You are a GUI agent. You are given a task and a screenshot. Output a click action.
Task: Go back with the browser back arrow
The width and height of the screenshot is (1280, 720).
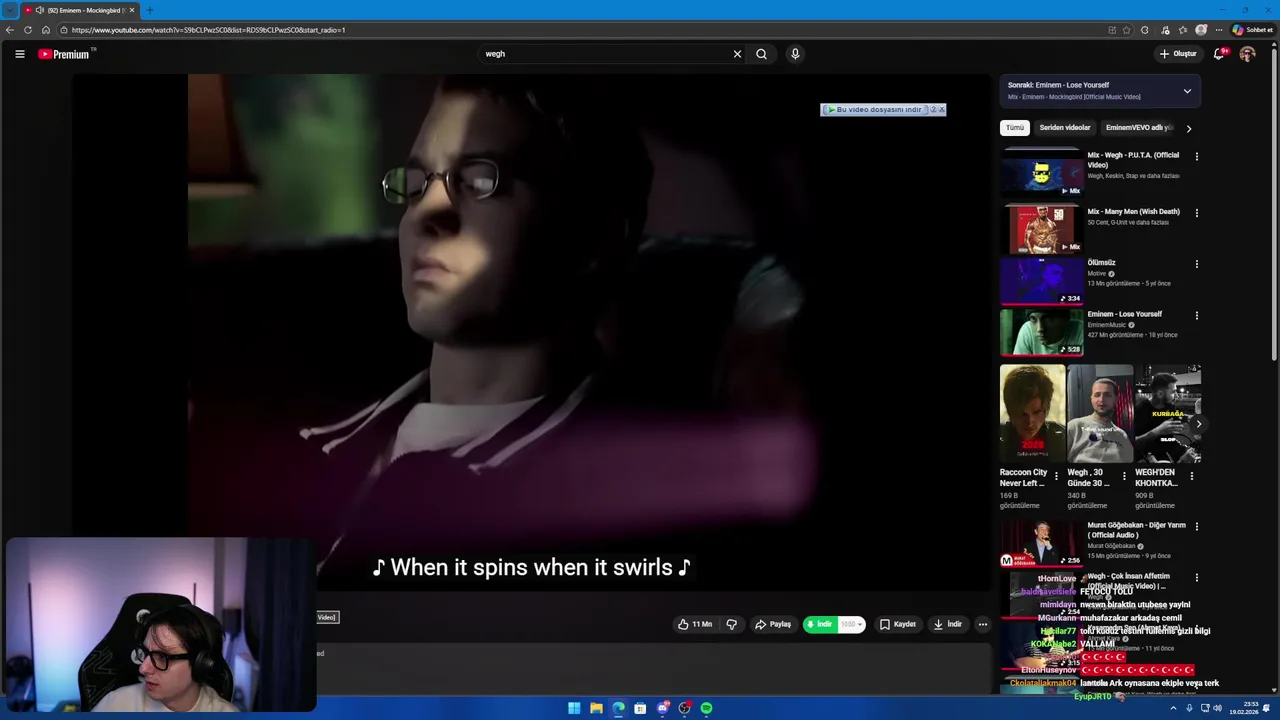[10, 30]
